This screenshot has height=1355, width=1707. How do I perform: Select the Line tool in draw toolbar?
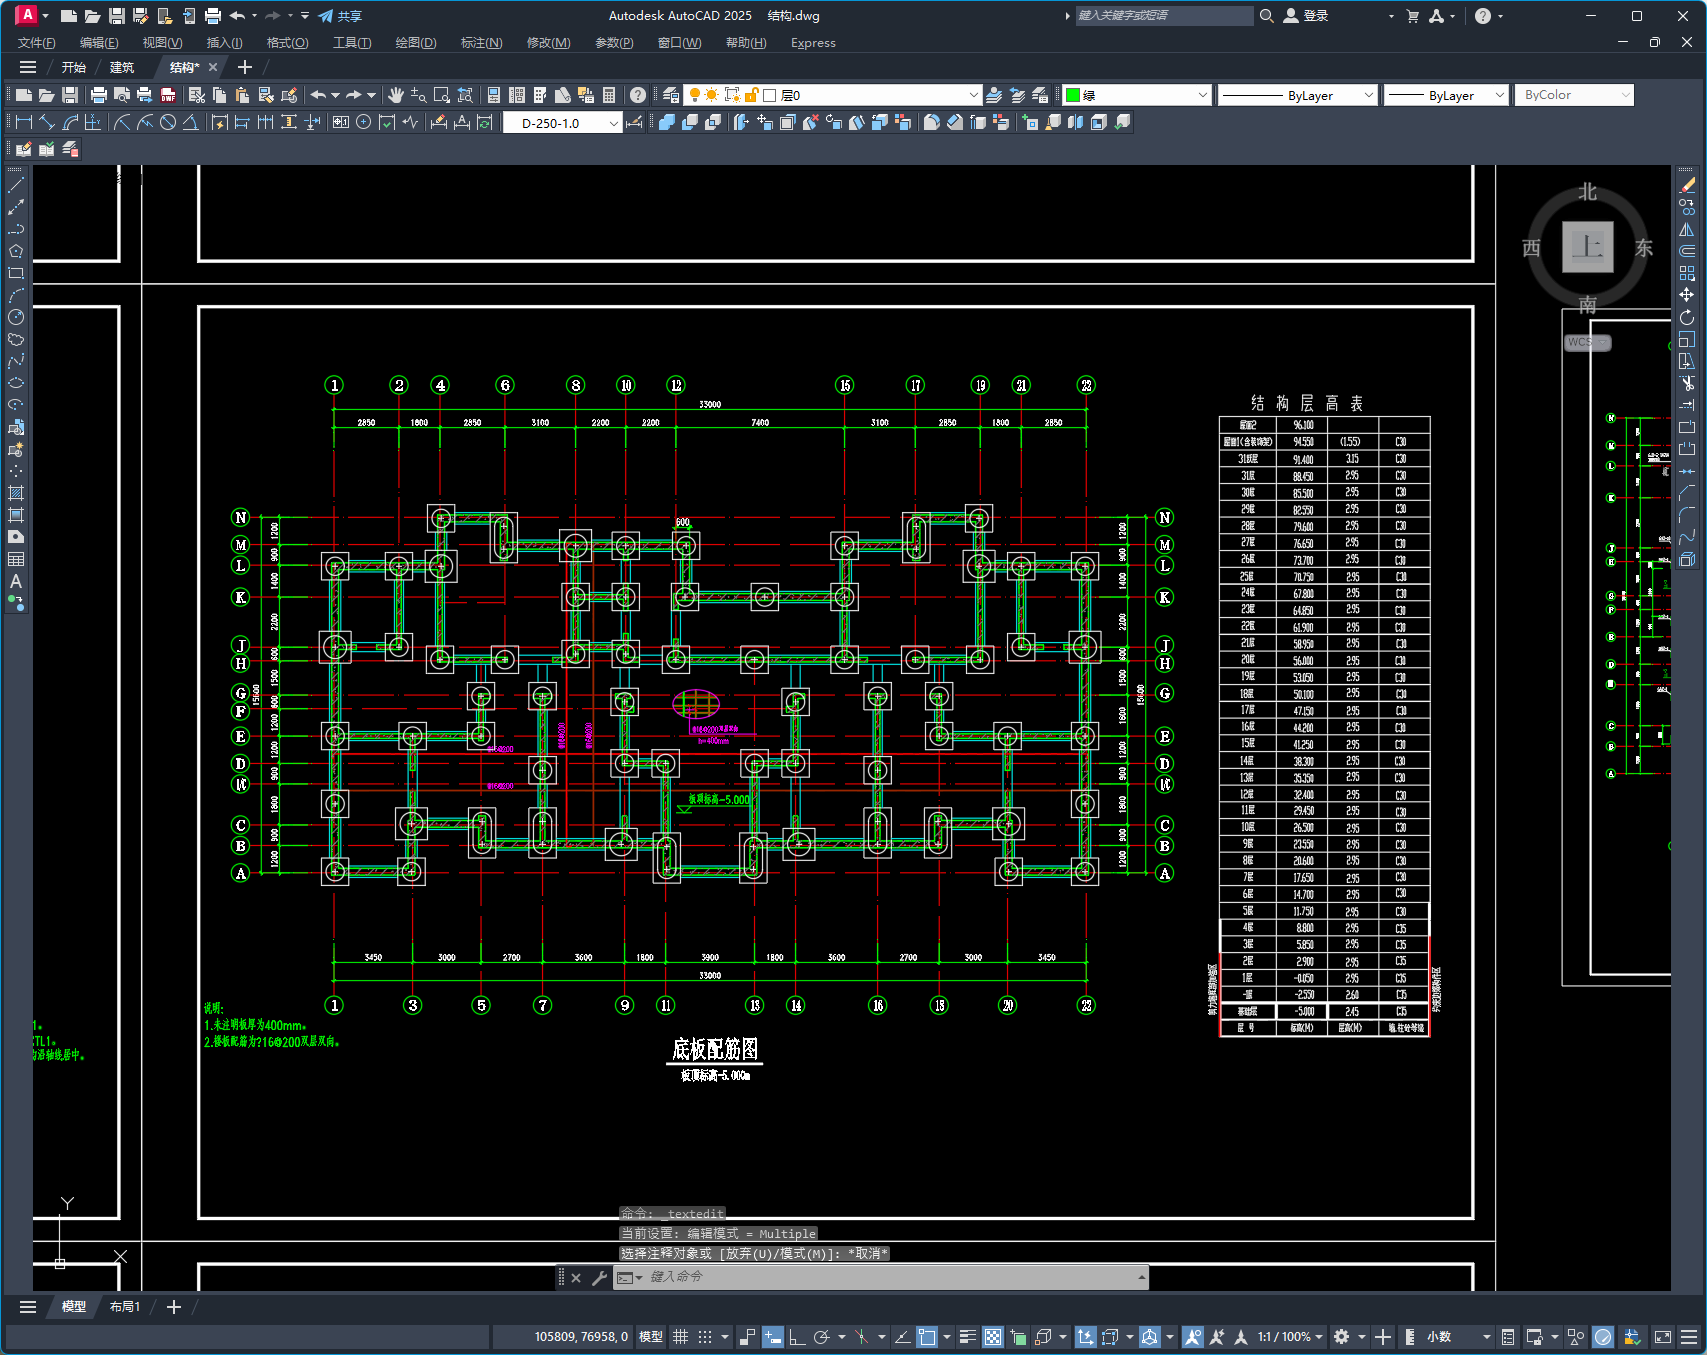click(x=16, y=185)
